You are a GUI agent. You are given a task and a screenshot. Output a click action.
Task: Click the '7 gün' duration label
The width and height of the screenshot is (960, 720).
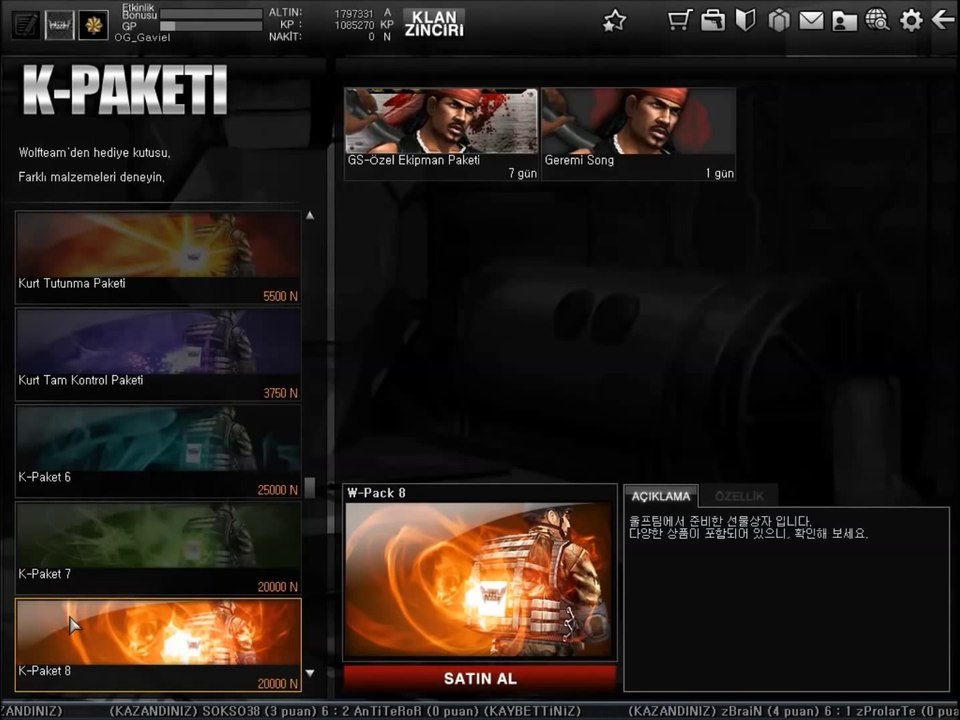[522, 173]
